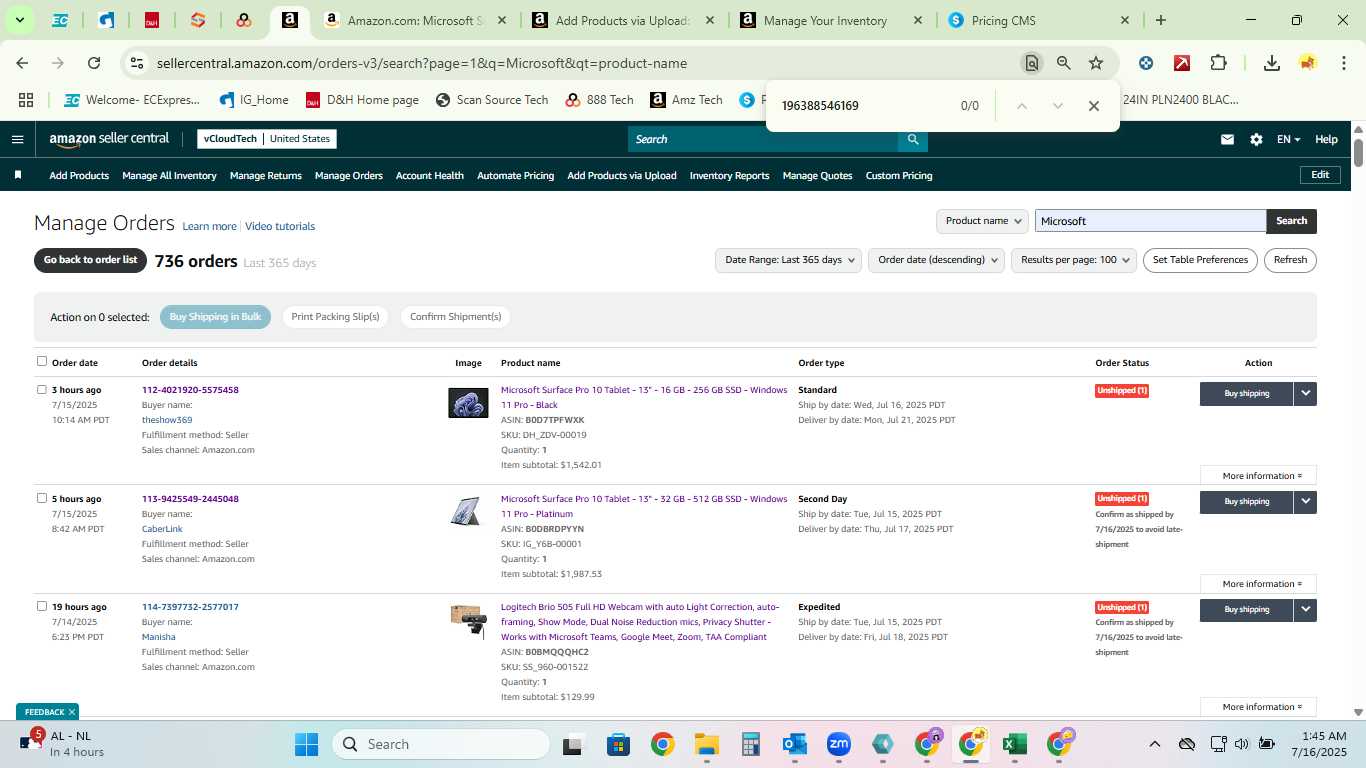The height and width of the screenshot is (768, 1366).
Task: Select order 114-7397732-2577017 checkbox
Action: [x=42, y=606]
